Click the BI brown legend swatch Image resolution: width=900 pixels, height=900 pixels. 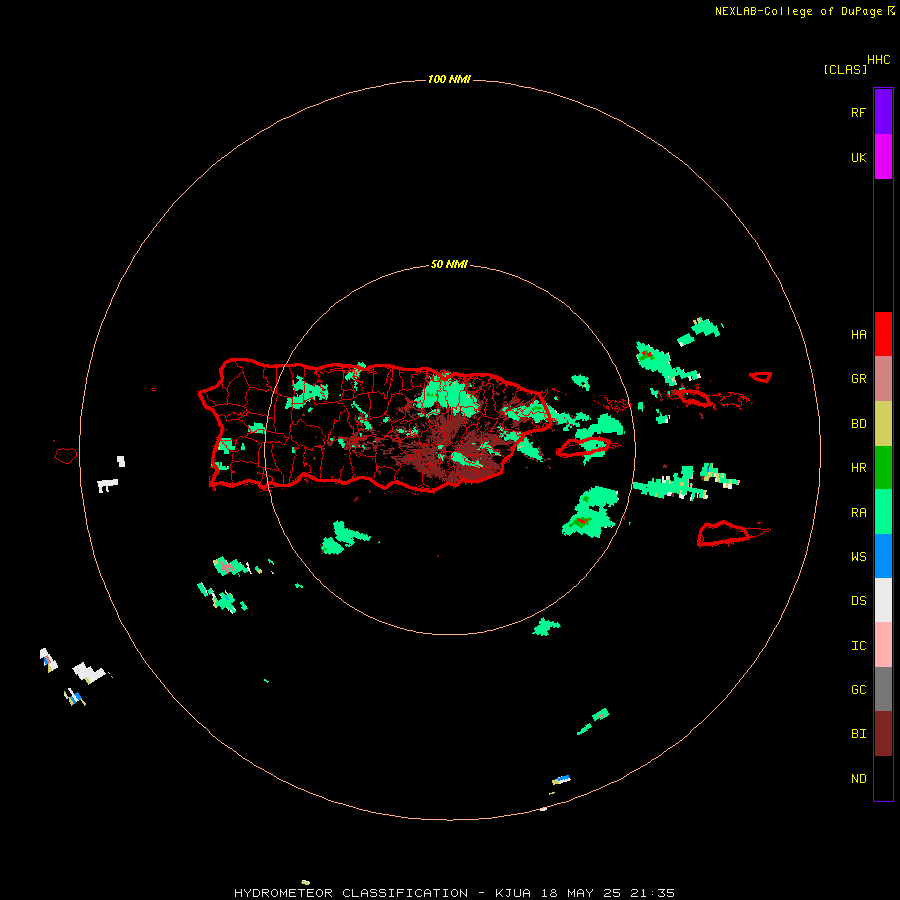tap(883, 734)
